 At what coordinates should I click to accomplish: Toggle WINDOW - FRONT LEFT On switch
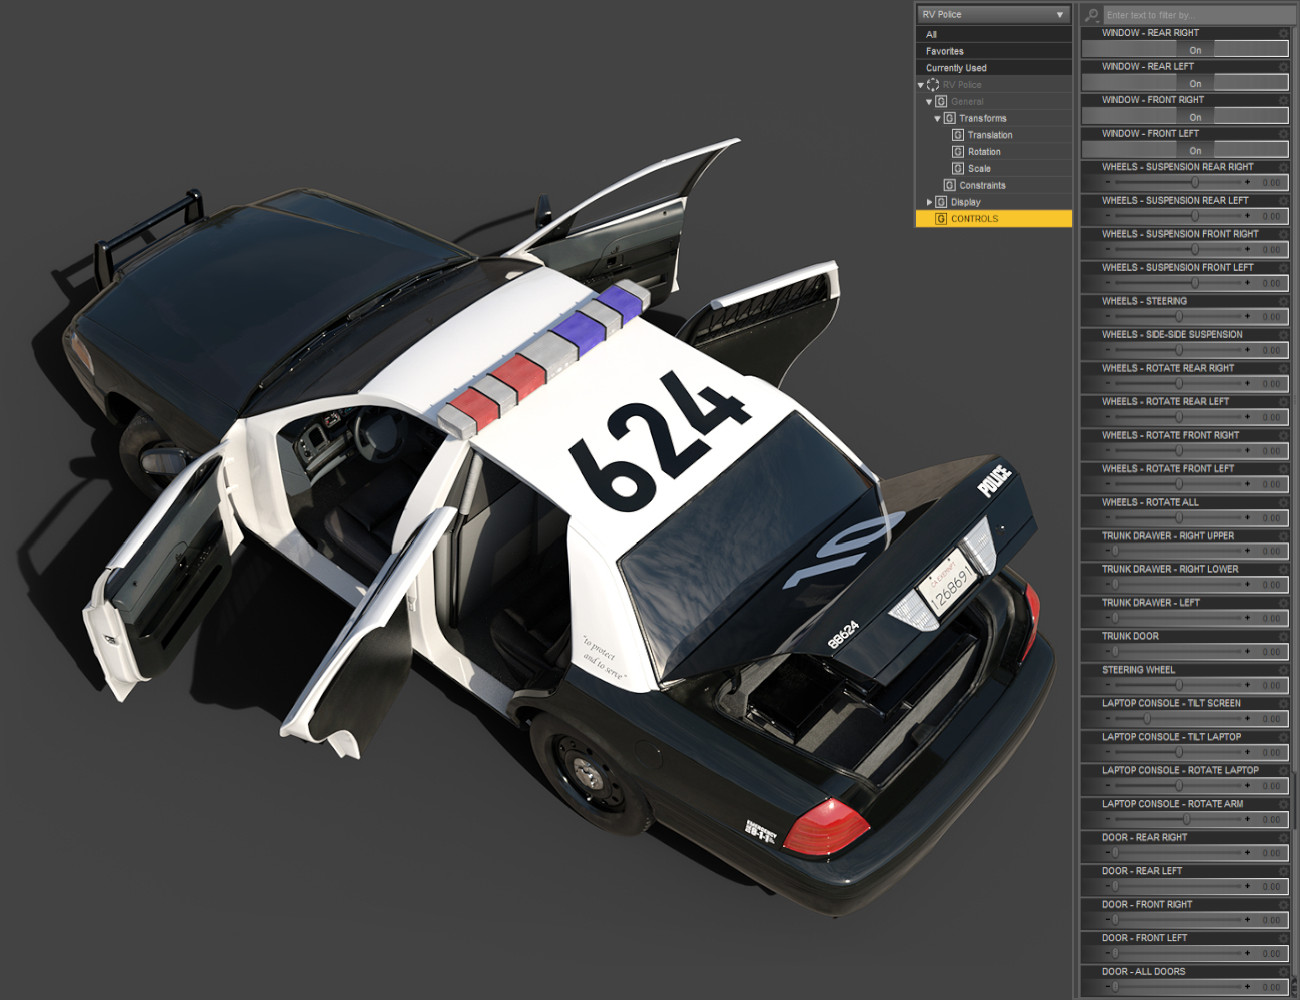tap(1185, 150)
